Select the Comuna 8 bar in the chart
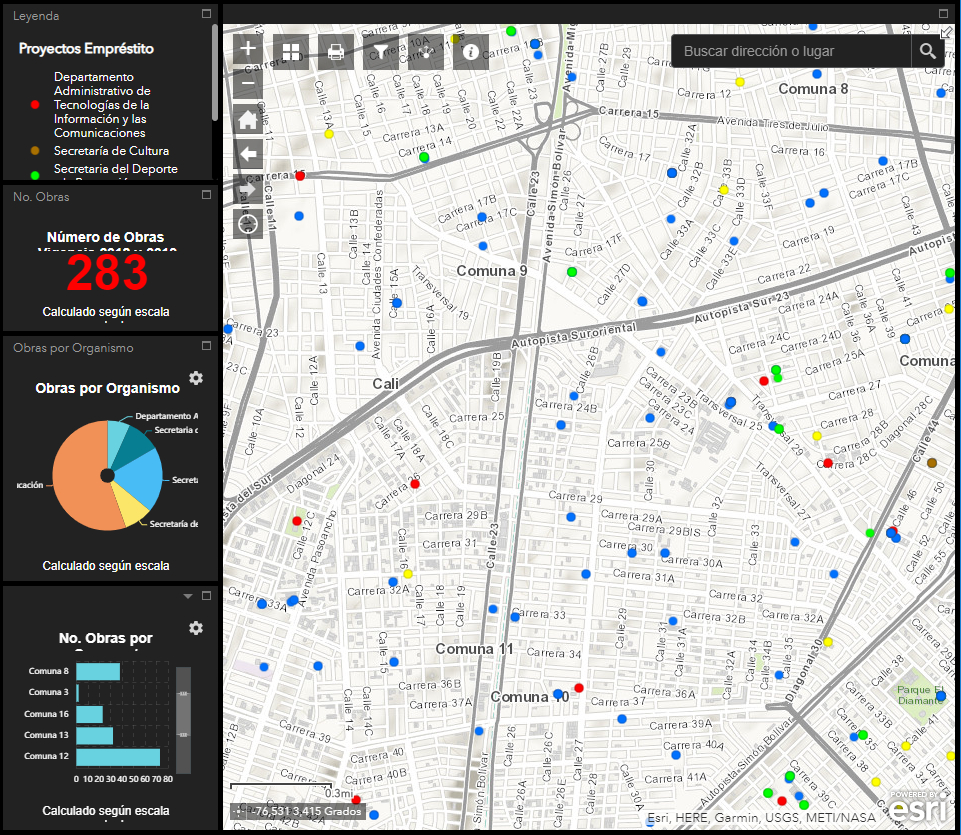This screenshot has height=835, width=961. [96, 671]
